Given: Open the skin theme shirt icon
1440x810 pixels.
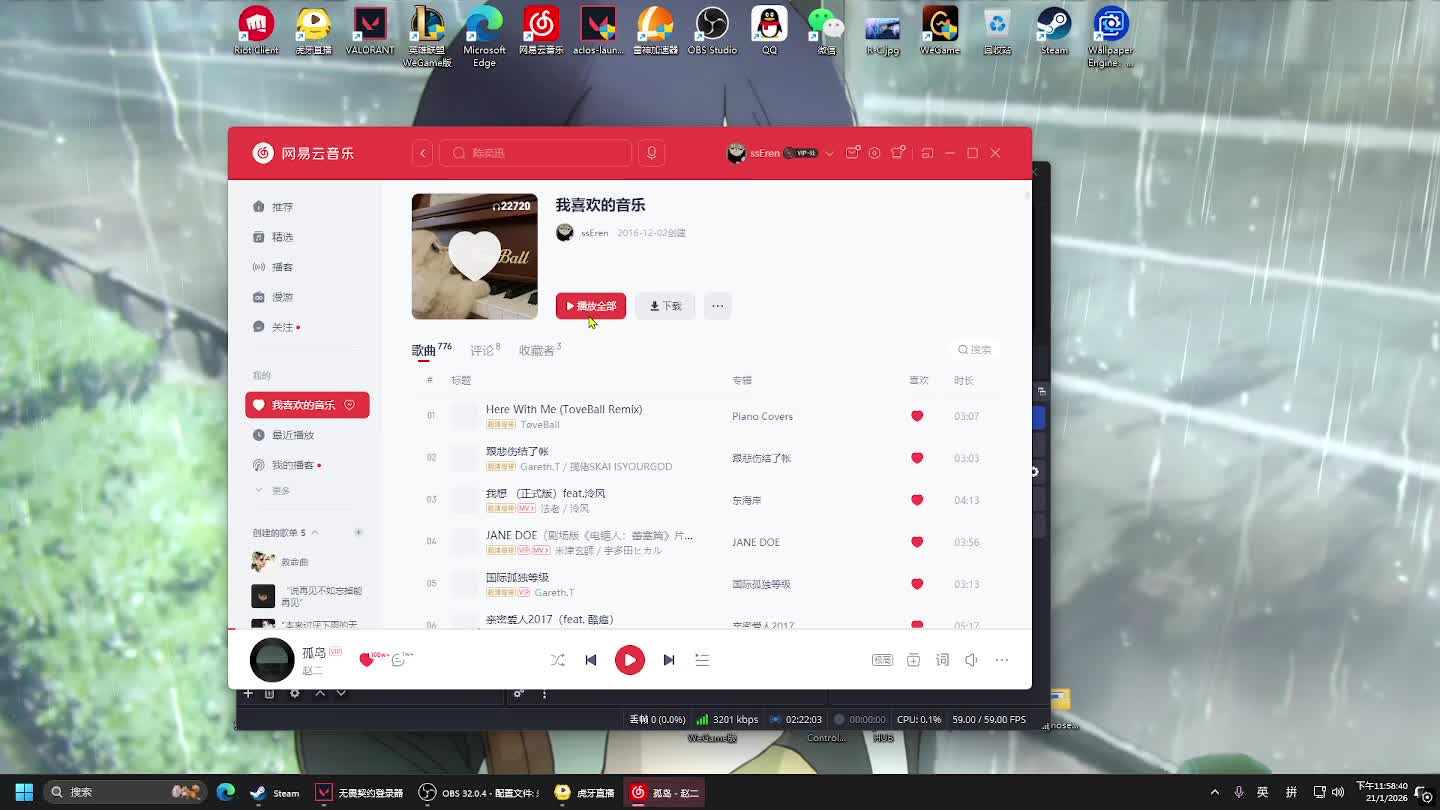Looking at the screenshot, I should pos(898,153).
